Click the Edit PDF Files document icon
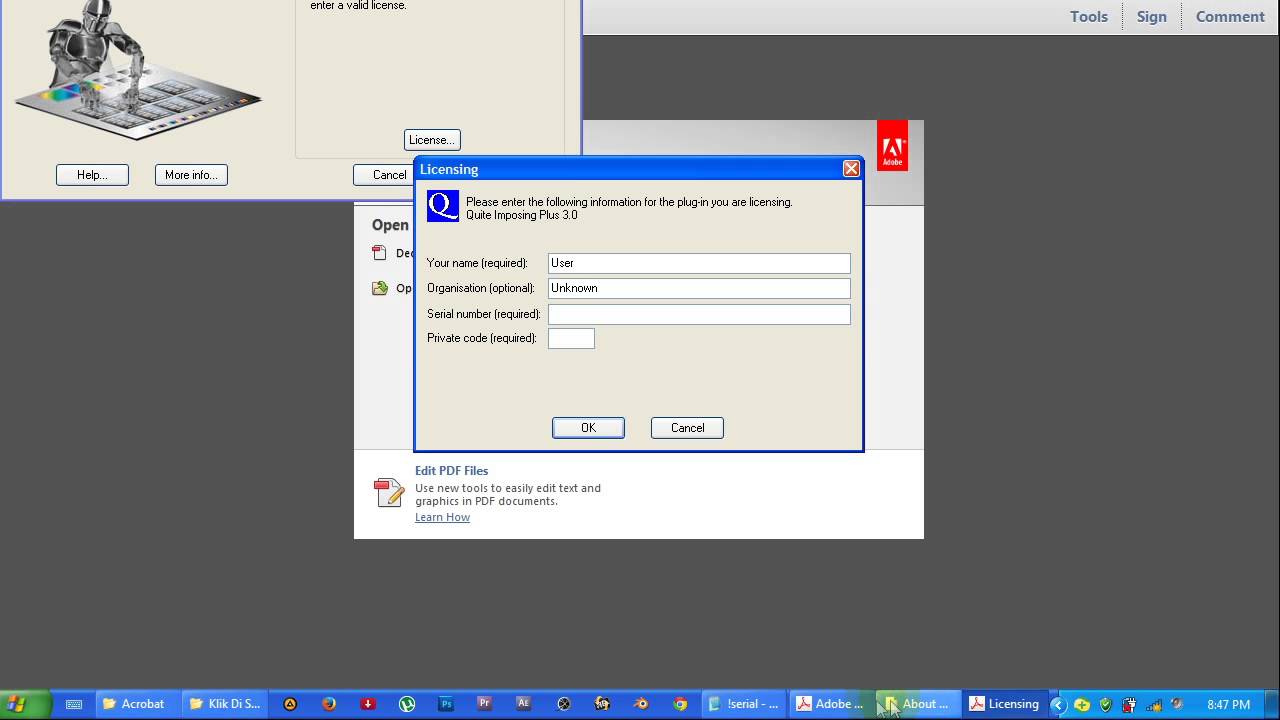 tap(388, 493)
